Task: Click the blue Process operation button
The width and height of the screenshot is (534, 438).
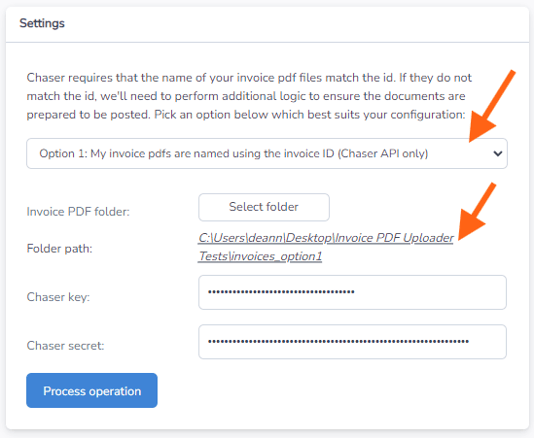Action: click(x=92, y=390)
